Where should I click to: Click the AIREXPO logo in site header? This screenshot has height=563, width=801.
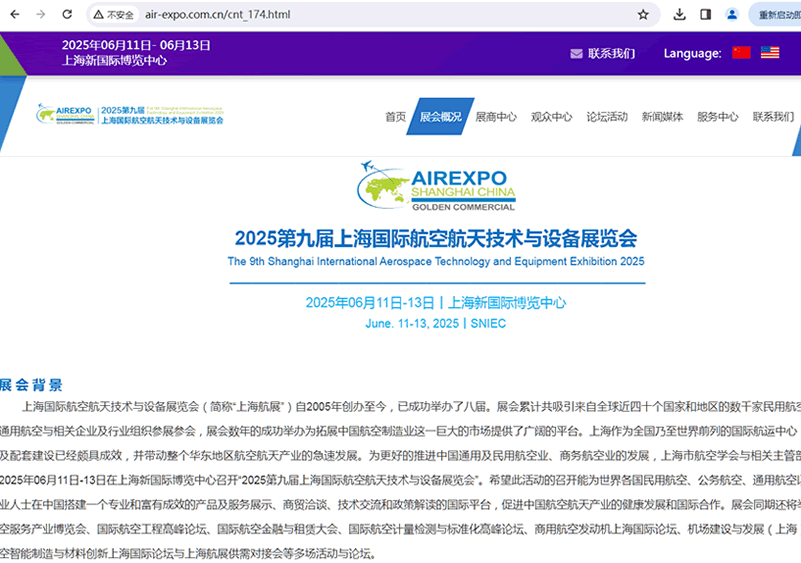[x=130, y=114]
